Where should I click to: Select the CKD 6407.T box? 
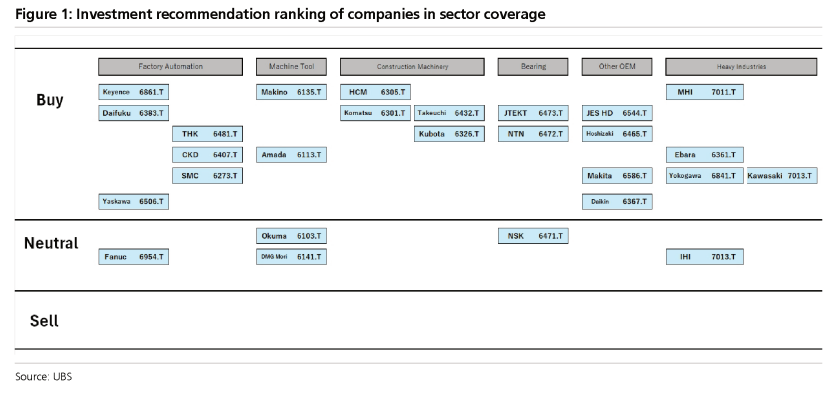click(207, 155)
